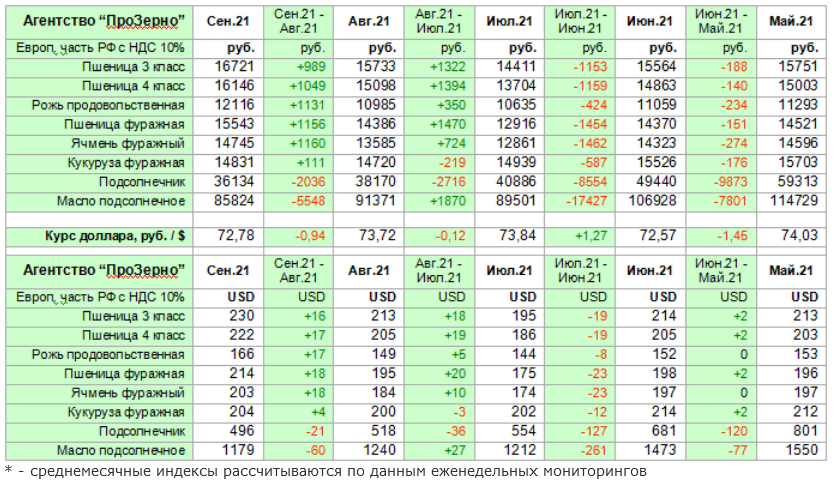This screenshot has width=835, height=483.
Task: Select 'Рожь продовольственная' label in the USD table
Action: point(108,355)
